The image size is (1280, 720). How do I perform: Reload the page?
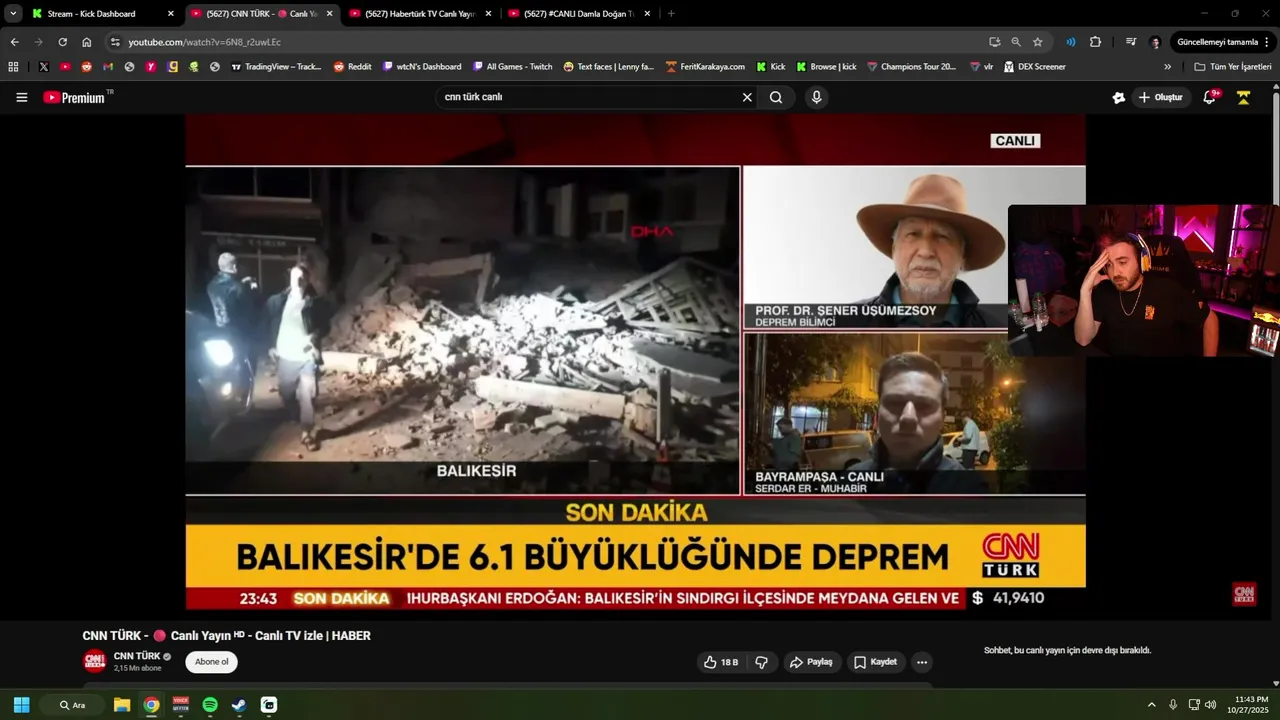pos(62,42)
